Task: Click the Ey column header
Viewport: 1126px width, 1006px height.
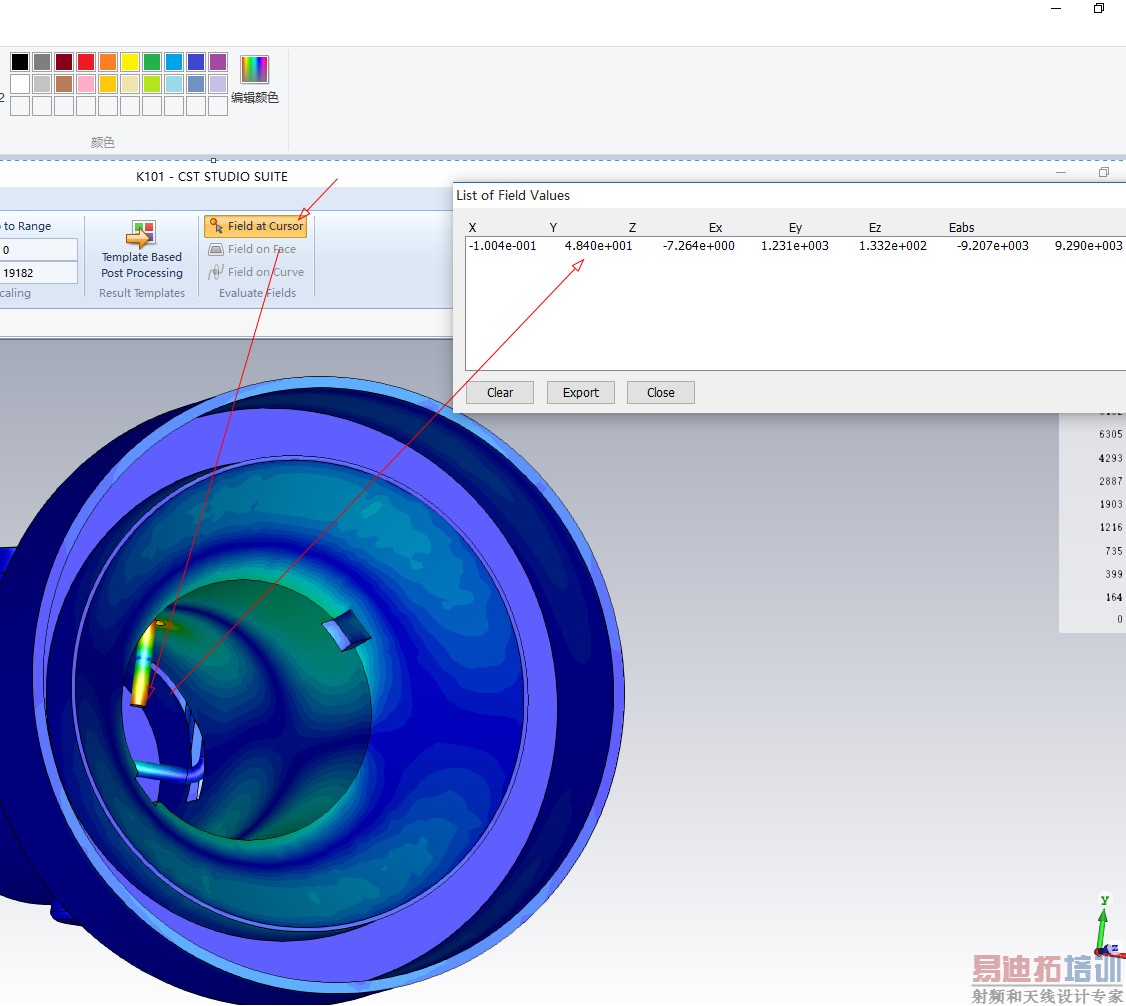Action: (x=796, y=228)
